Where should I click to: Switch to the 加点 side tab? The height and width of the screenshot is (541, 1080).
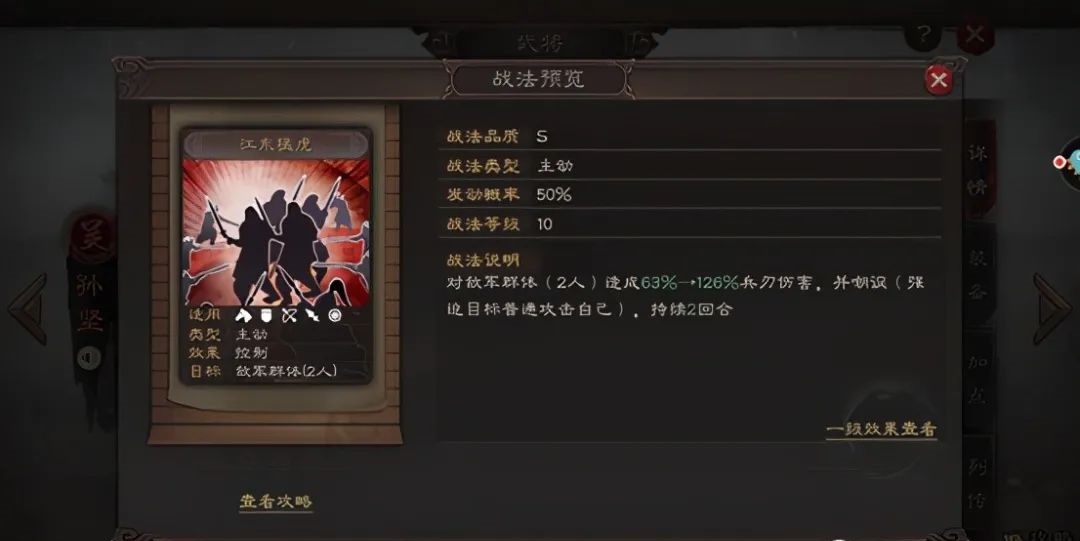tap(978, 379)
